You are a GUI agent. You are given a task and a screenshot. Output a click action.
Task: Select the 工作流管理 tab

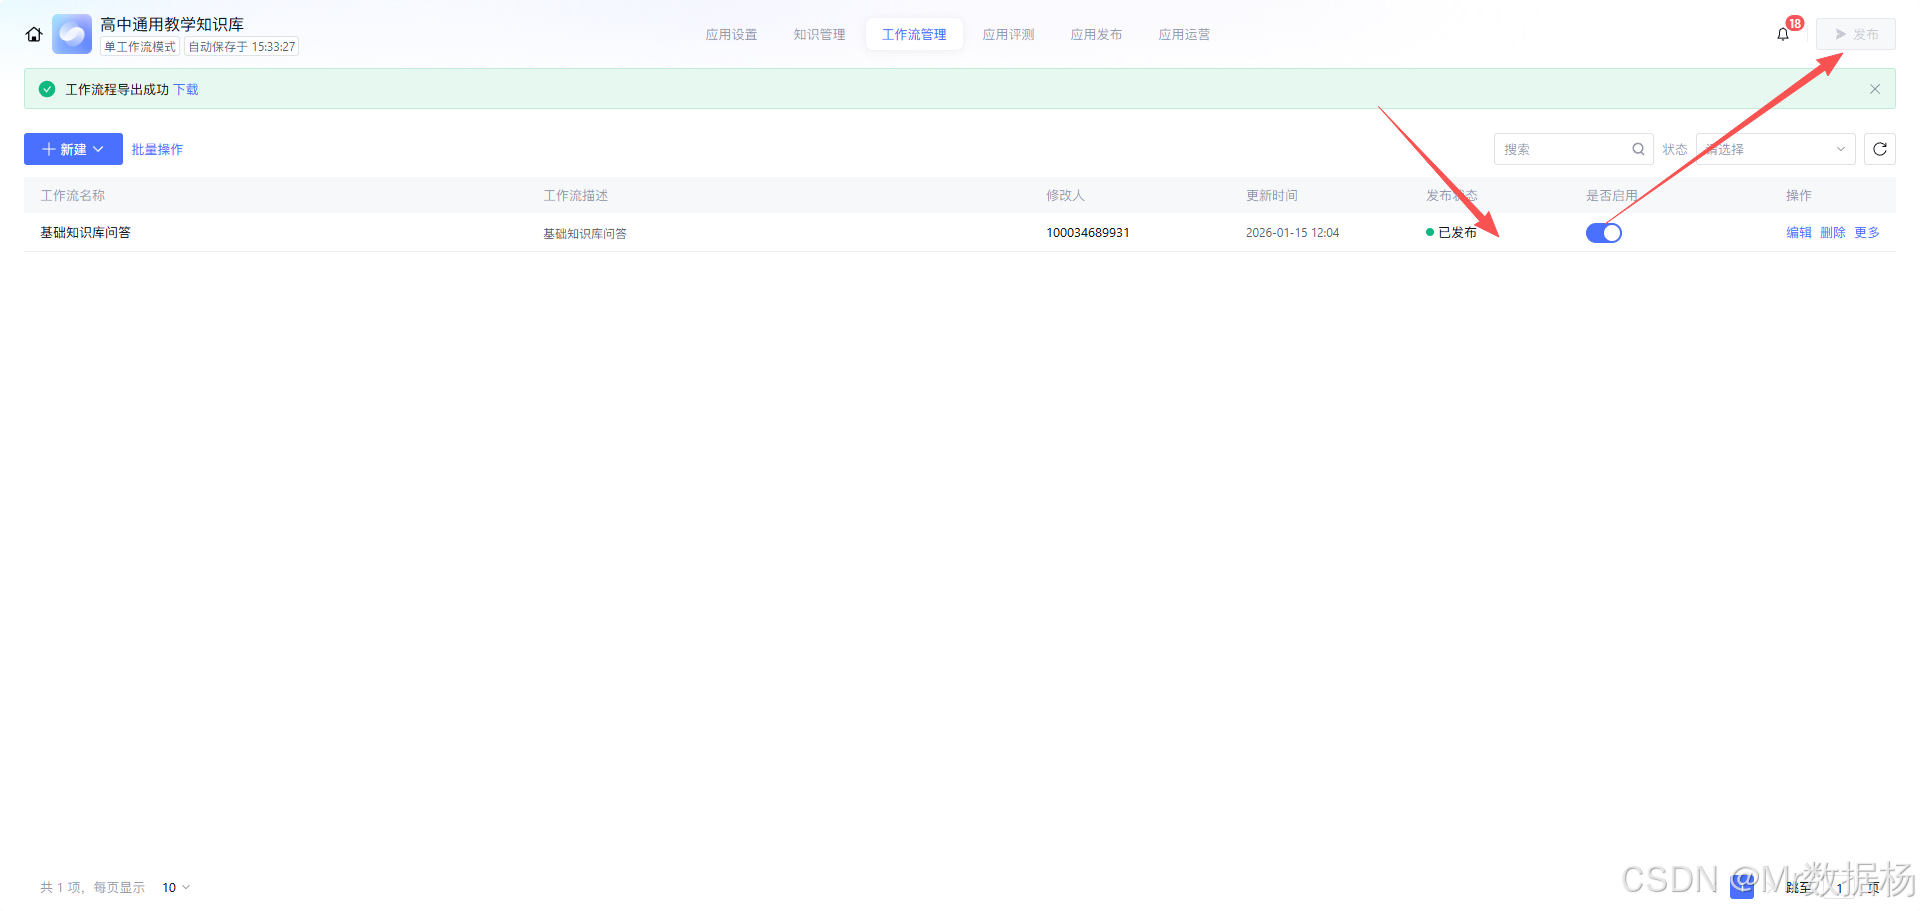[x=914, y=34]
